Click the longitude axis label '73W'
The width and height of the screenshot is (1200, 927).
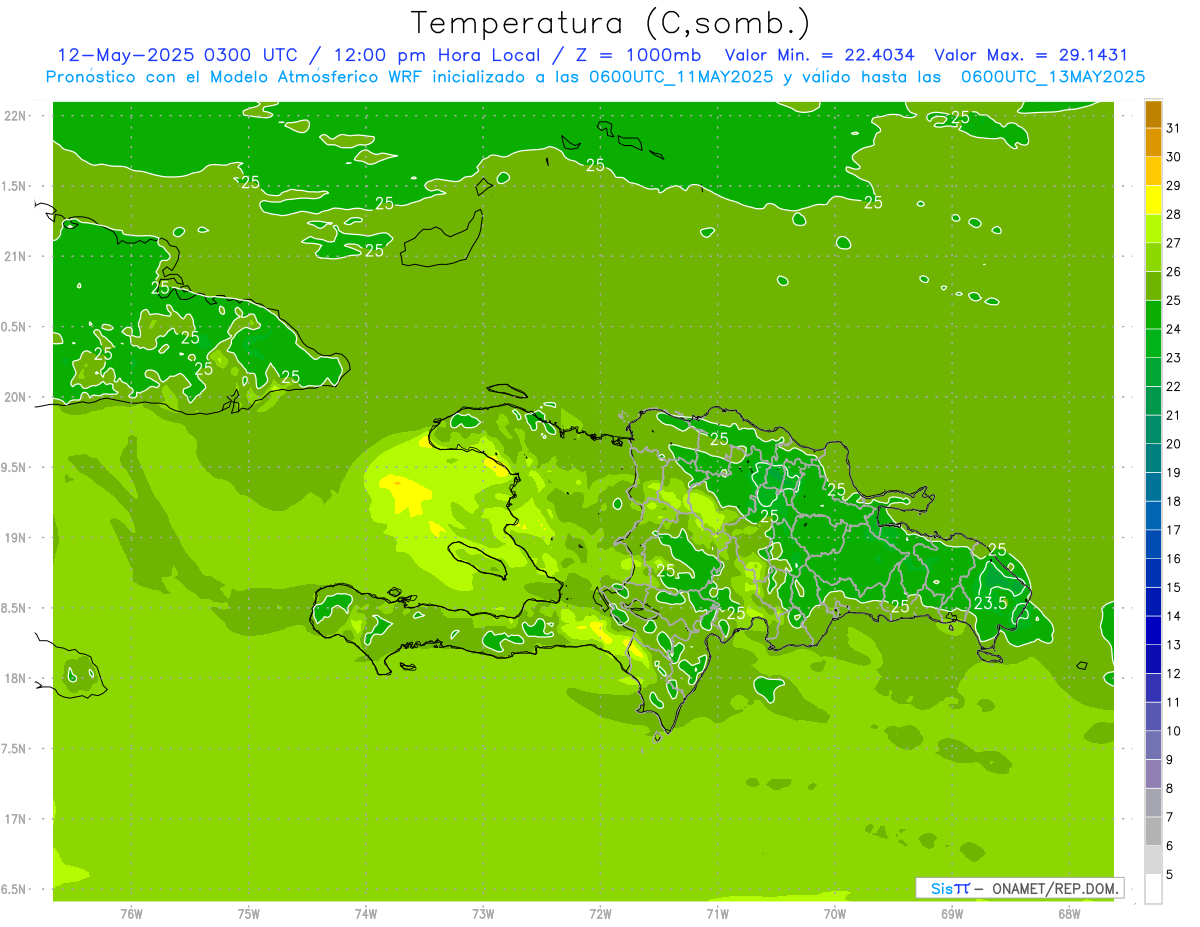(483, 914)
